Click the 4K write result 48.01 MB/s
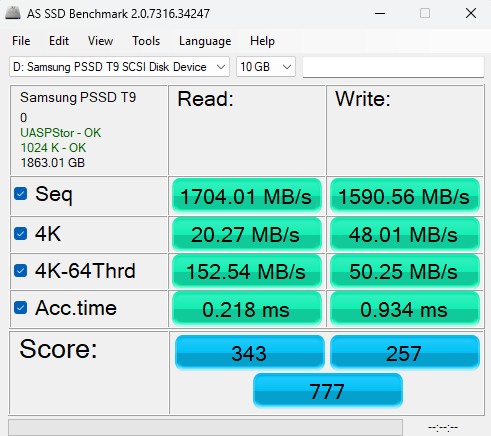Screen dimensions: 491x436 (x=405, y=234)
